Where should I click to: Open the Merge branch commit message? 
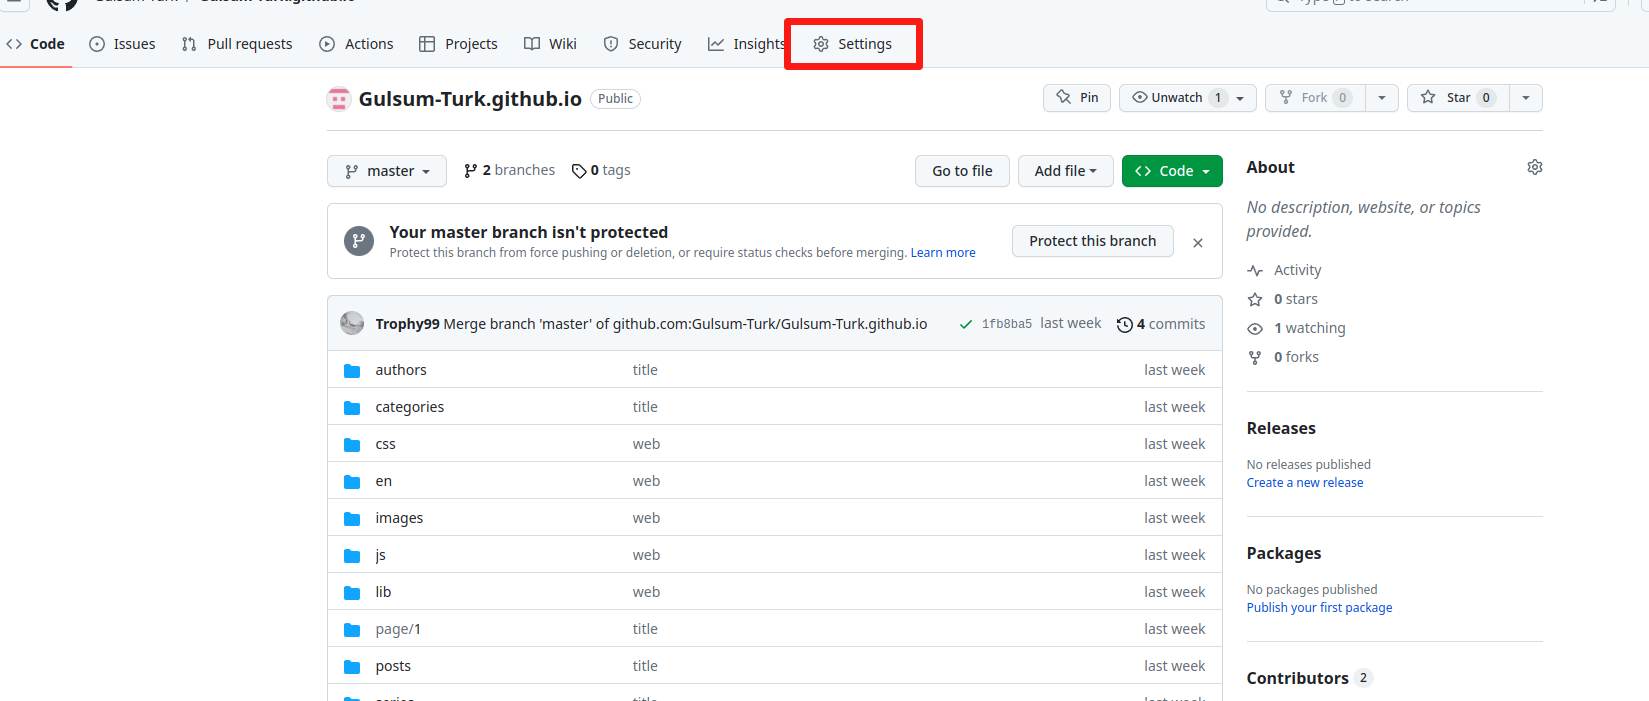point(685,324)
